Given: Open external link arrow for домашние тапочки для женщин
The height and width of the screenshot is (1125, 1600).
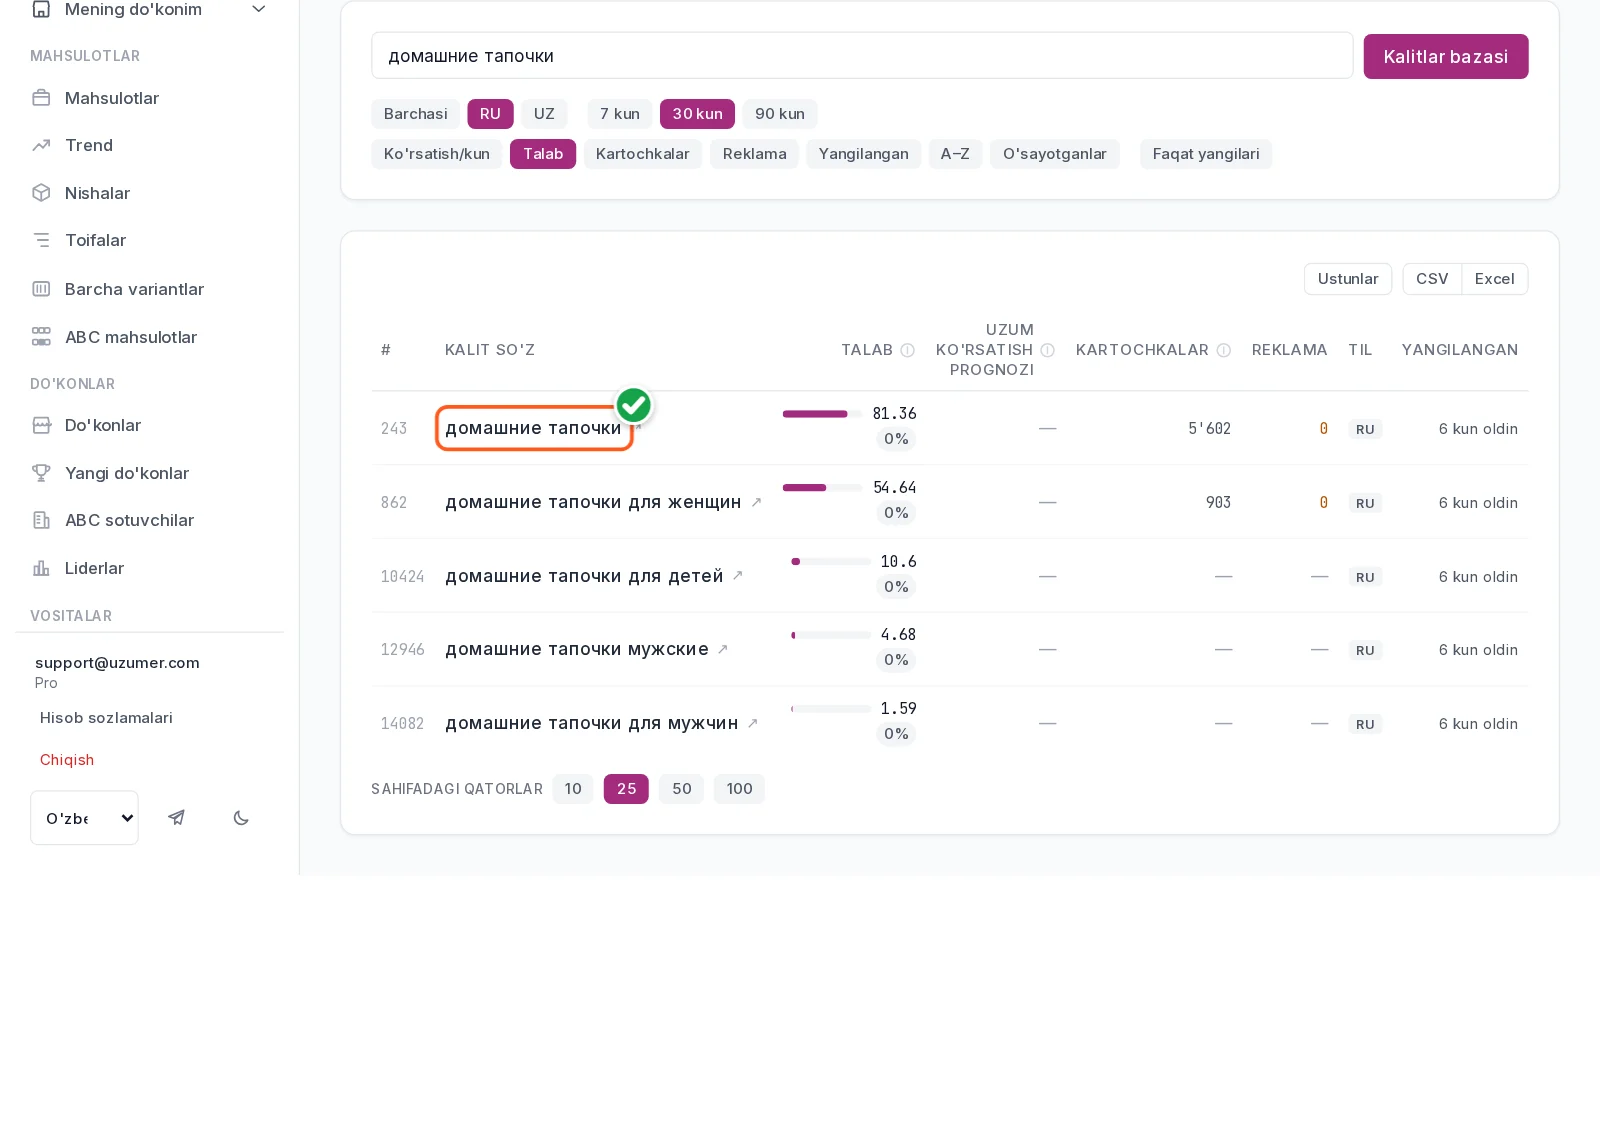Looking at the screenshot, I should [x=756, y=502].
